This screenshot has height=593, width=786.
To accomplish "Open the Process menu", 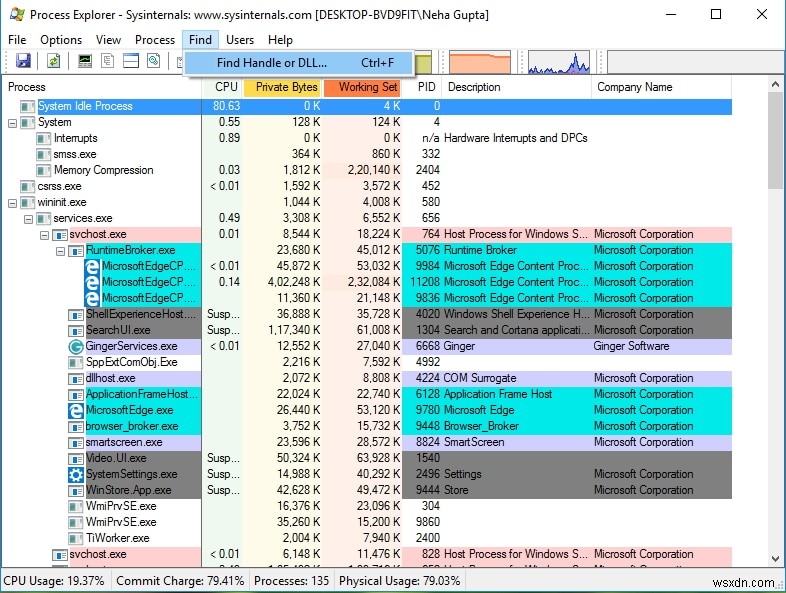I will tap(155, 40).
